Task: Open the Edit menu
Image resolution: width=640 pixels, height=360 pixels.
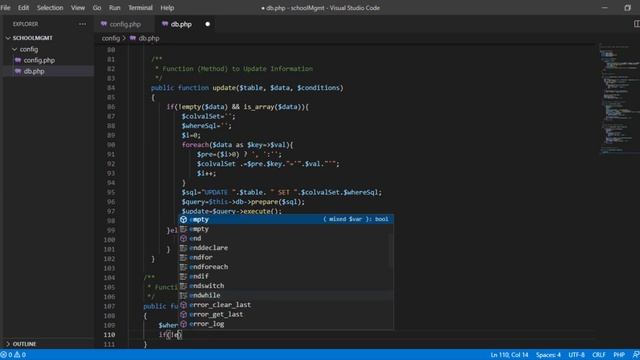Action: point(23,8)
